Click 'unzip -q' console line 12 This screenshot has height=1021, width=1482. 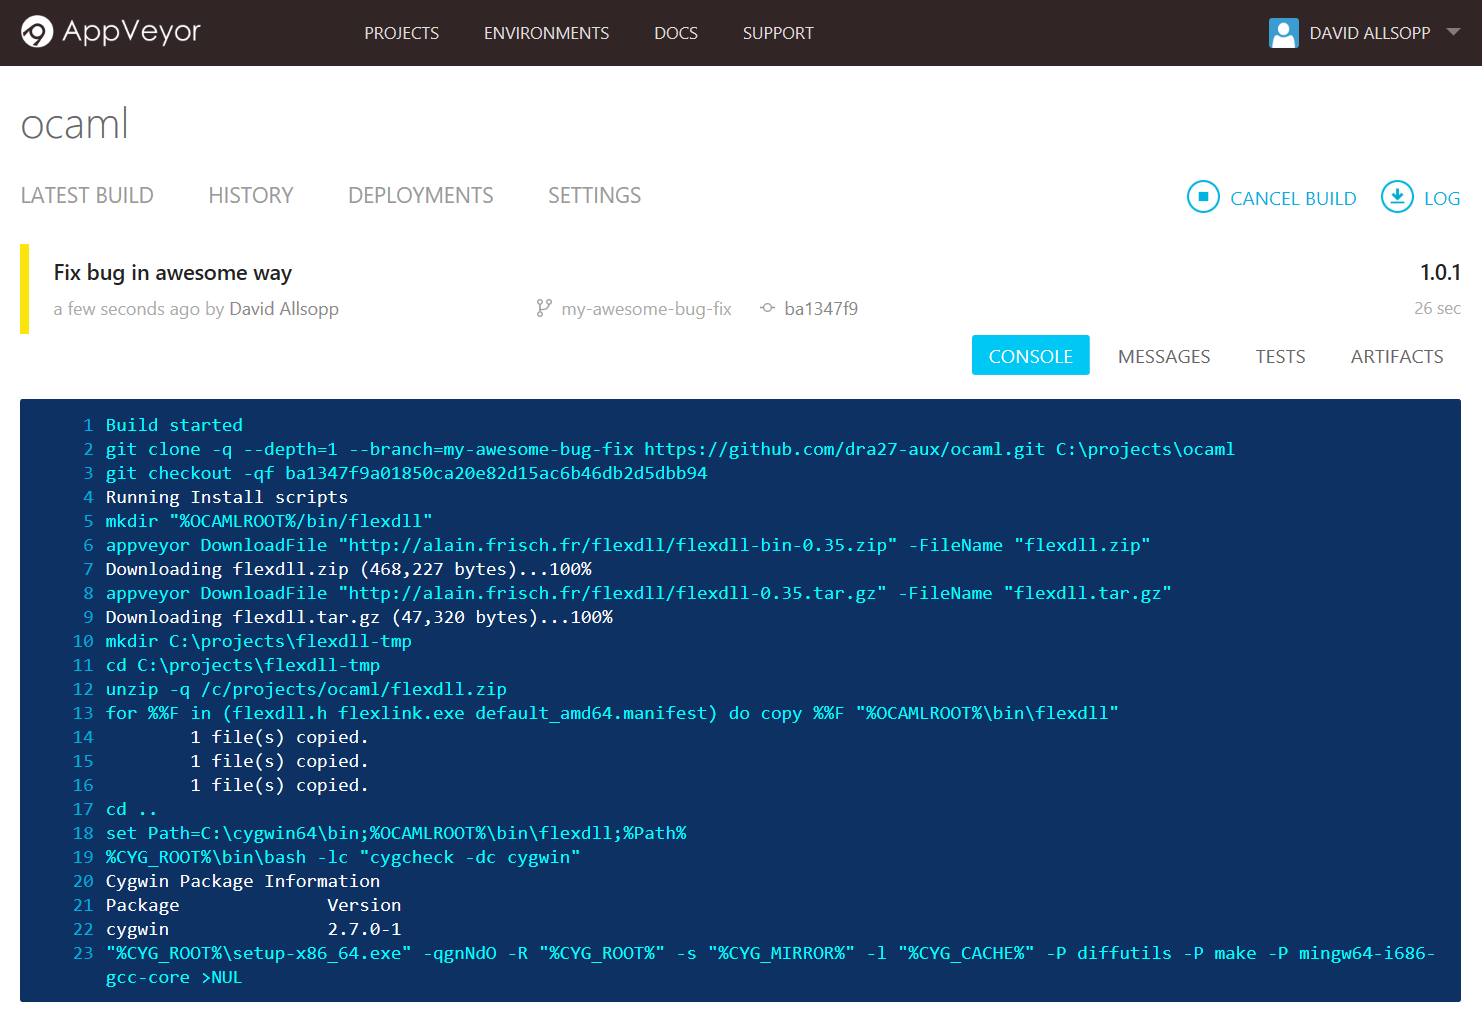pos(306,689)
